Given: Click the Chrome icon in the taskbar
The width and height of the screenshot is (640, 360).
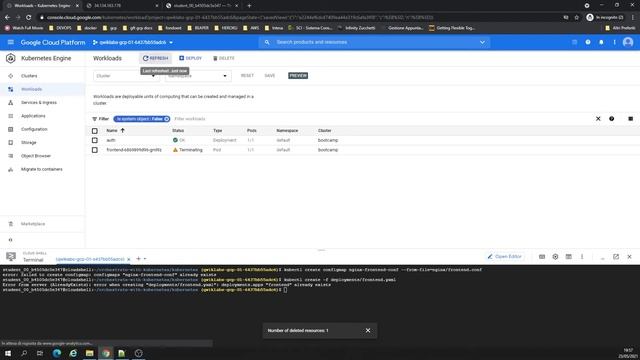Looking at the screenshot, I should pos(106,353).
